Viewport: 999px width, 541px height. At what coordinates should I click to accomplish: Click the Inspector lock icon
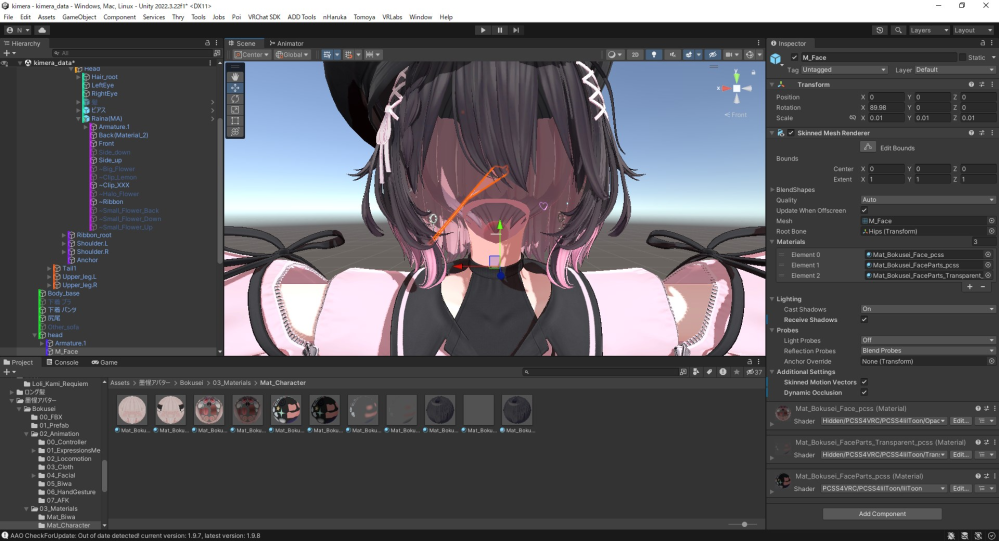[x=982, y=43]
